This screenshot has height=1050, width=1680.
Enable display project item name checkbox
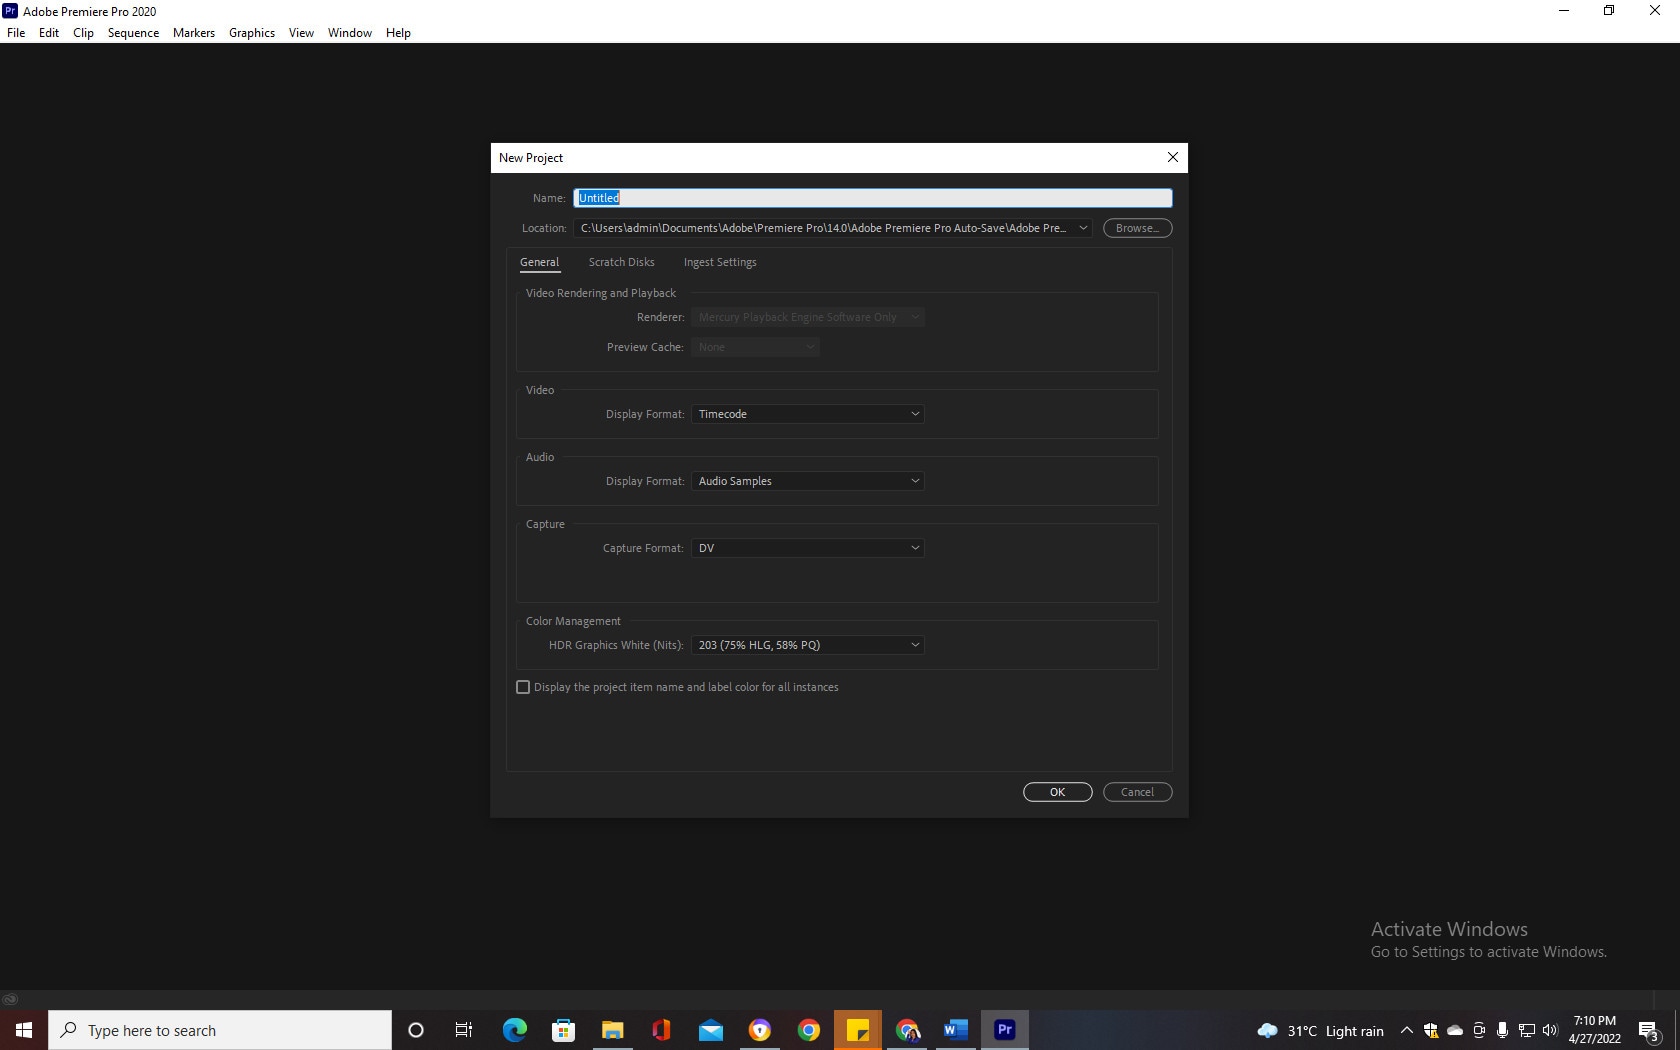523,687
